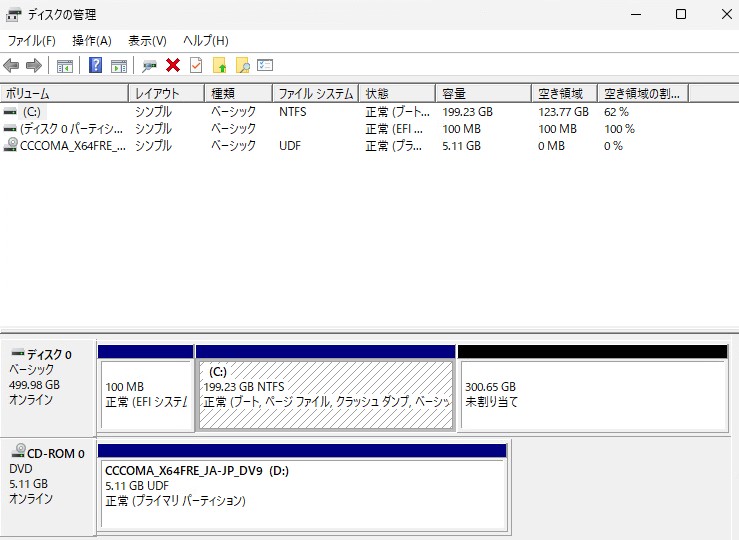Click the connect/rescan disk drive toolbar icon
Screen dimensions: 739x540
(149, 65)
